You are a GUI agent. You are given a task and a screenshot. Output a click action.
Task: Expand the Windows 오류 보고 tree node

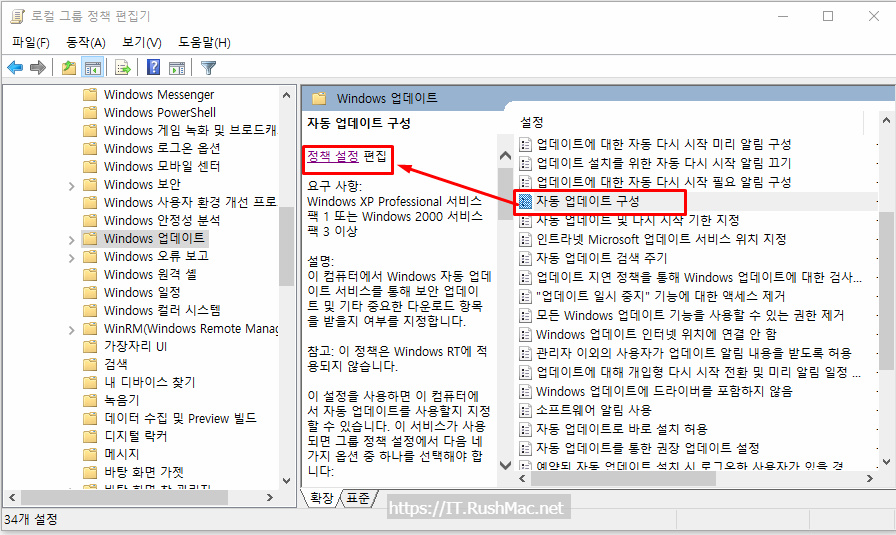(71, 258)
